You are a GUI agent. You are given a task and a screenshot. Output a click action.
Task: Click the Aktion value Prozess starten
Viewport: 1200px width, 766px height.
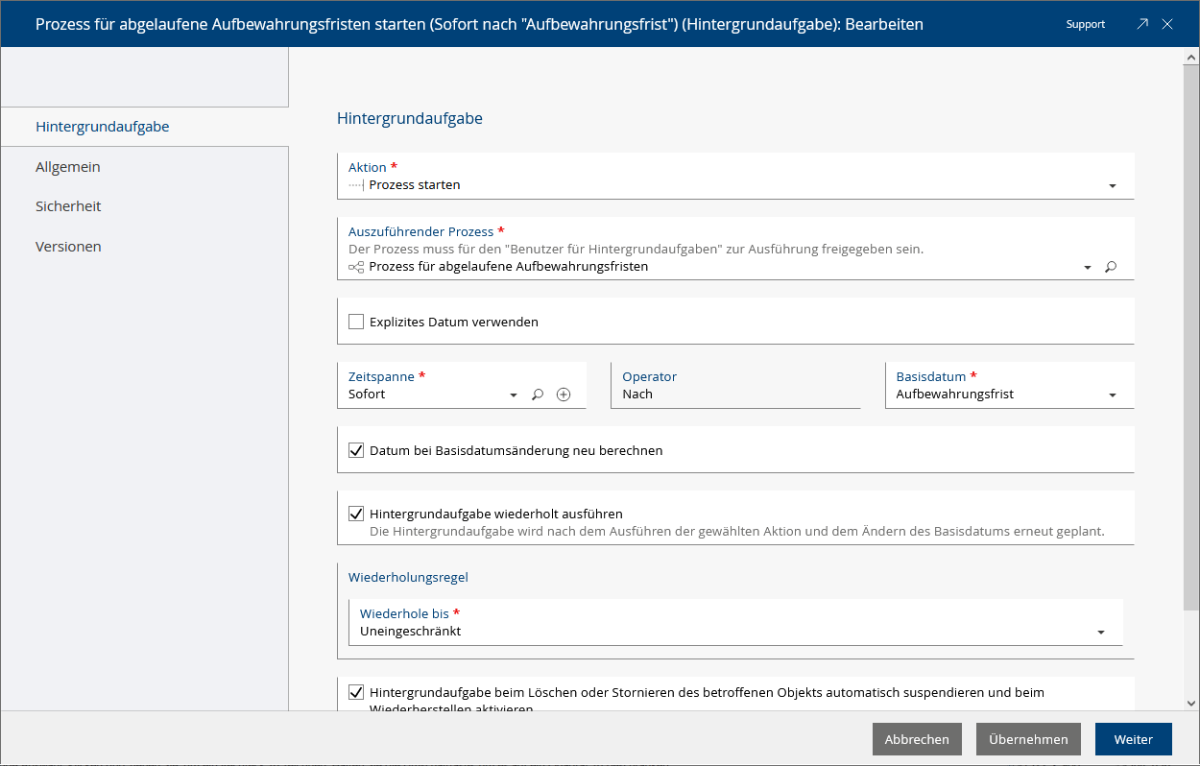415,185
